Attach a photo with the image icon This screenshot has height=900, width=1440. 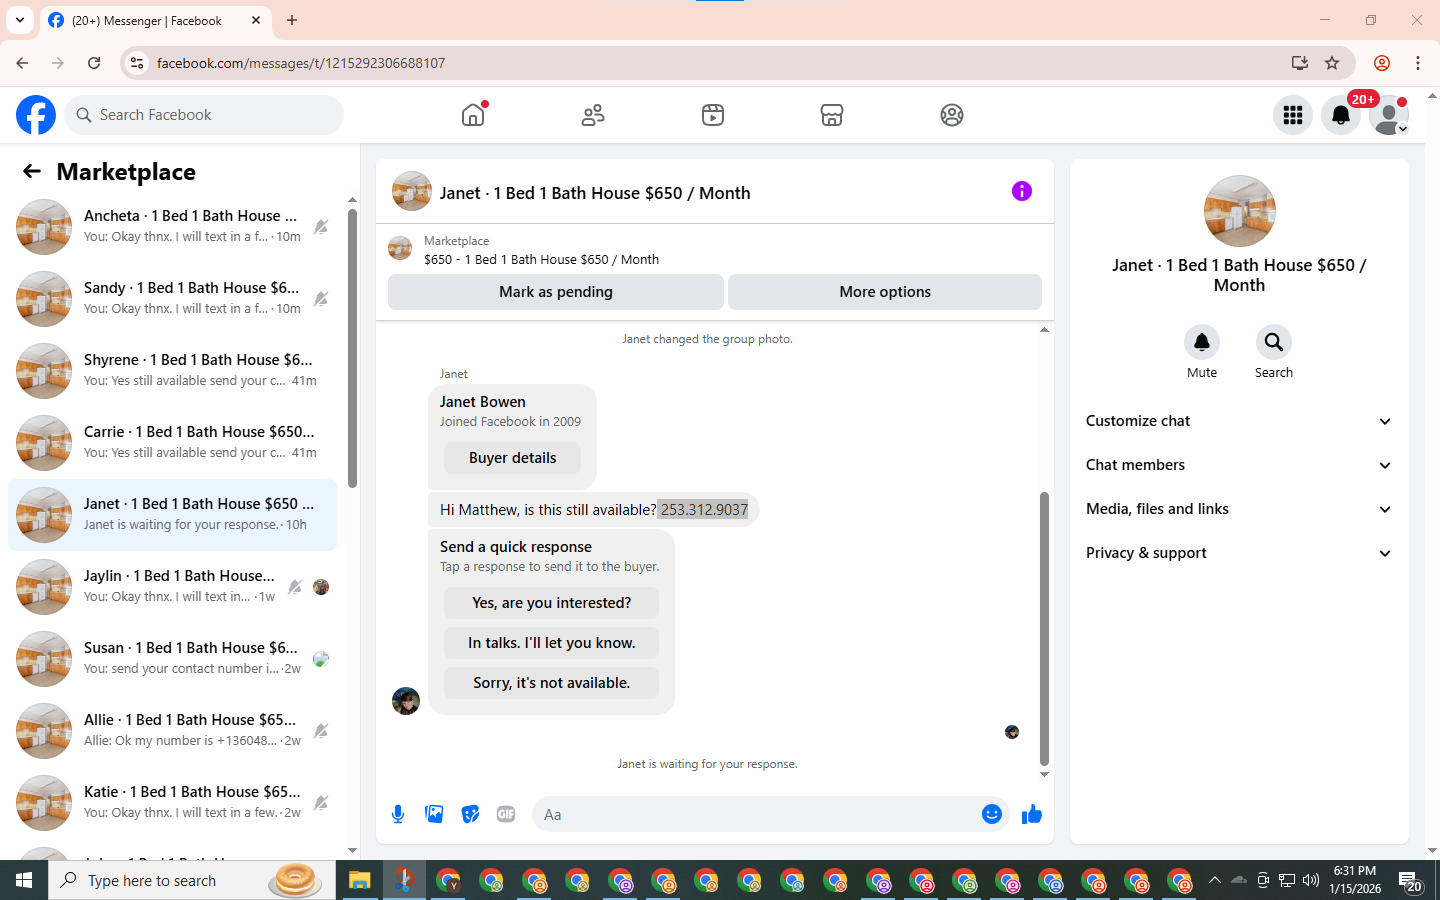tap(434, 814)
